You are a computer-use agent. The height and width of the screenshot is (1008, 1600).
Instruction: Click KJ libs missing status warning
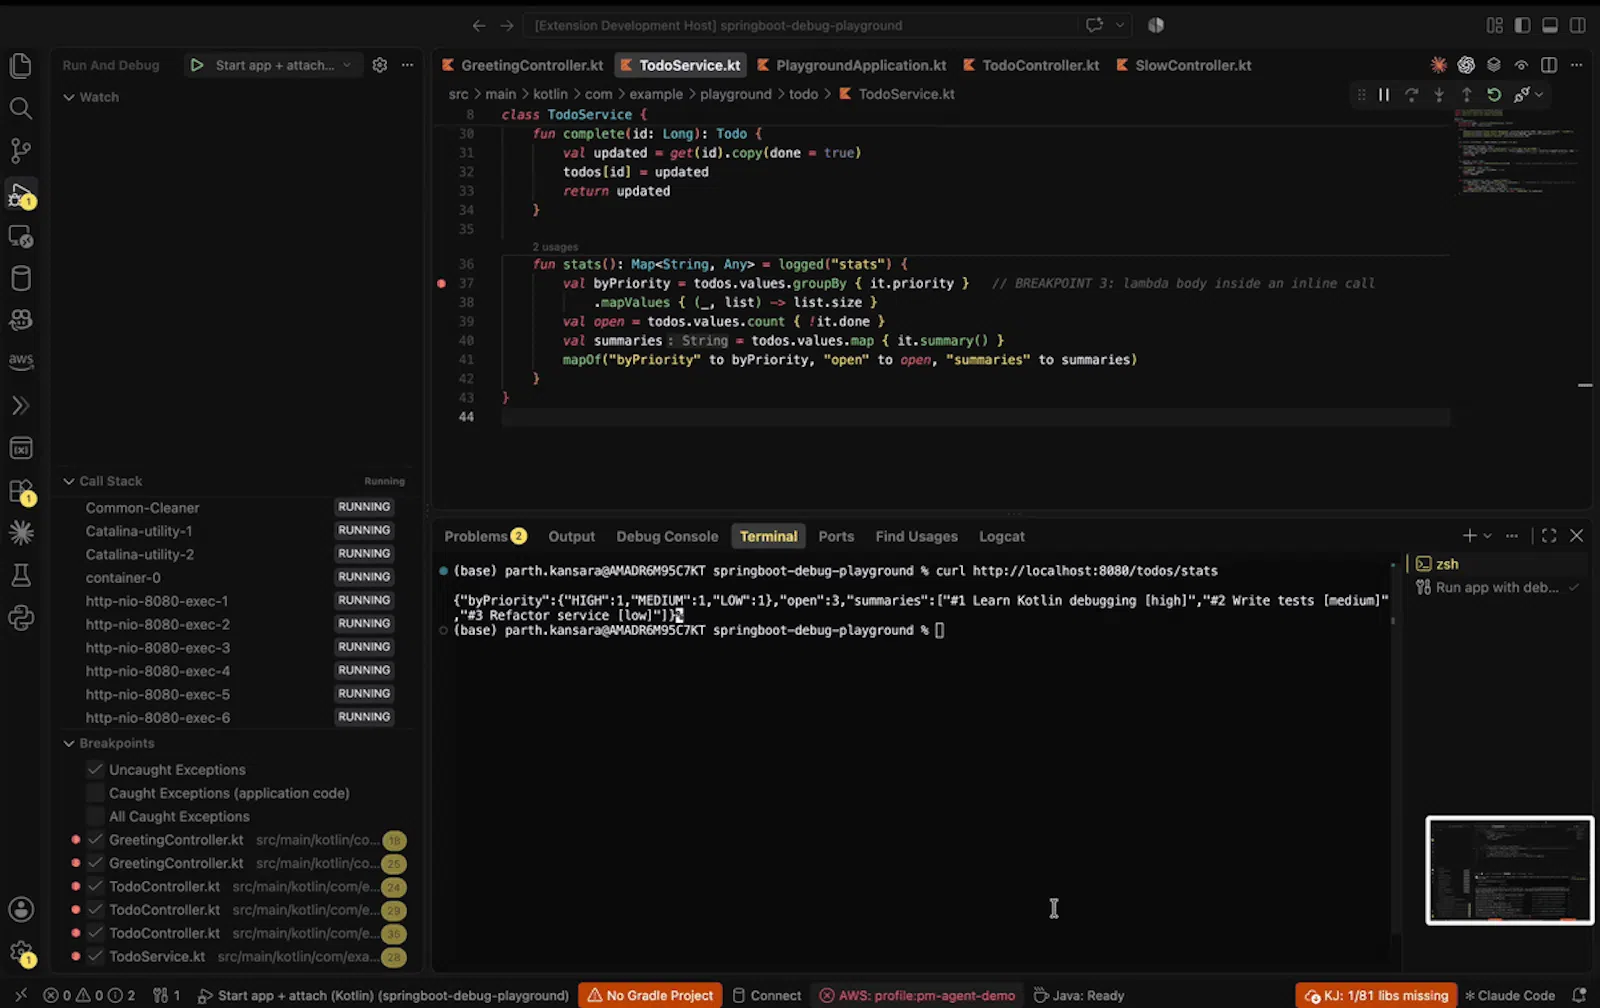[1376, 995]
